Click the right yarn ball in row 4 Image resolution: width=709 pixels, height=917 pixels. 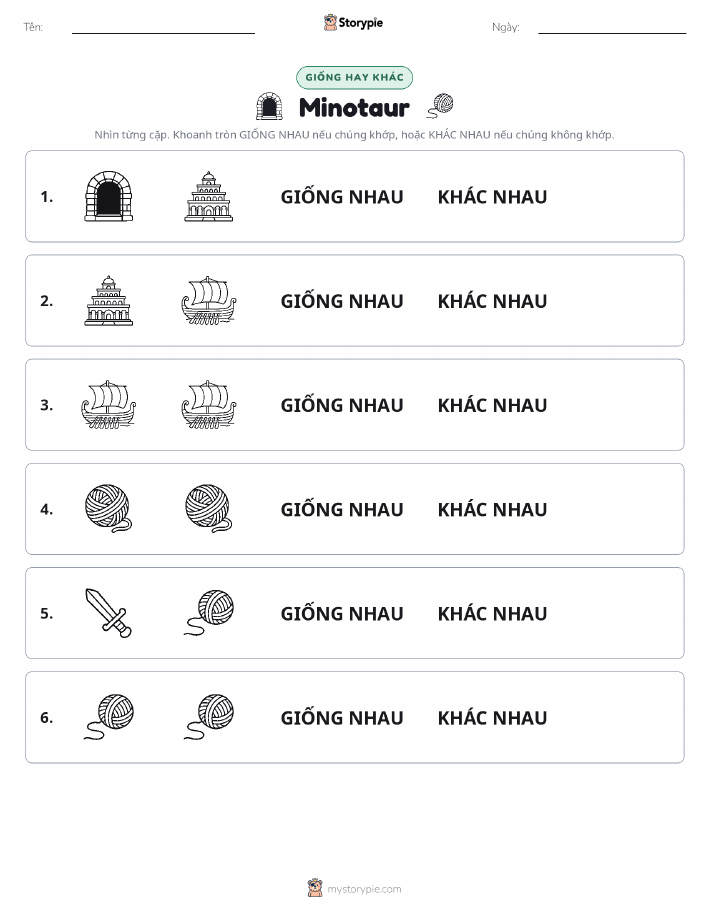click(x=209, y=508)
